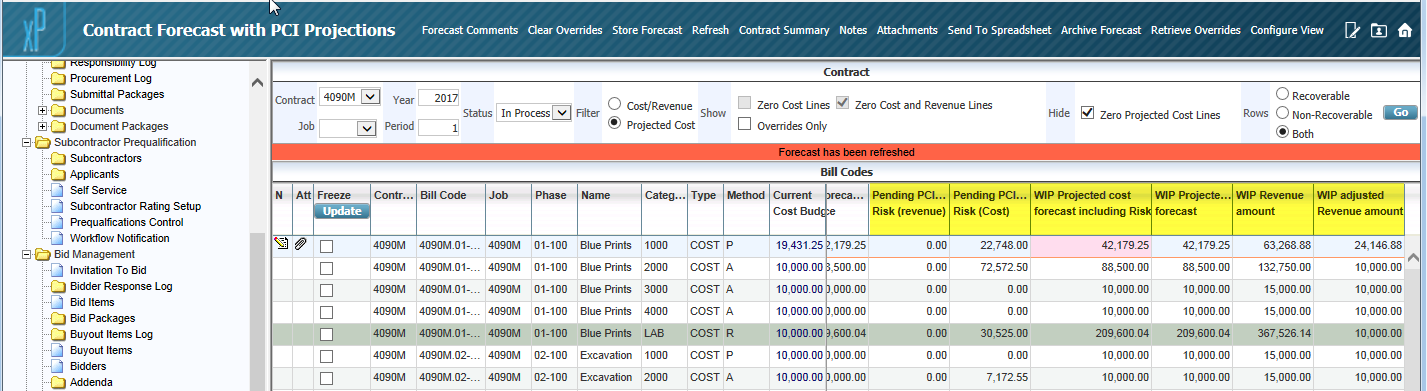
Task: Uncheck Zero Projected Cost Lines checkbox
Action: click(1088, 114)
